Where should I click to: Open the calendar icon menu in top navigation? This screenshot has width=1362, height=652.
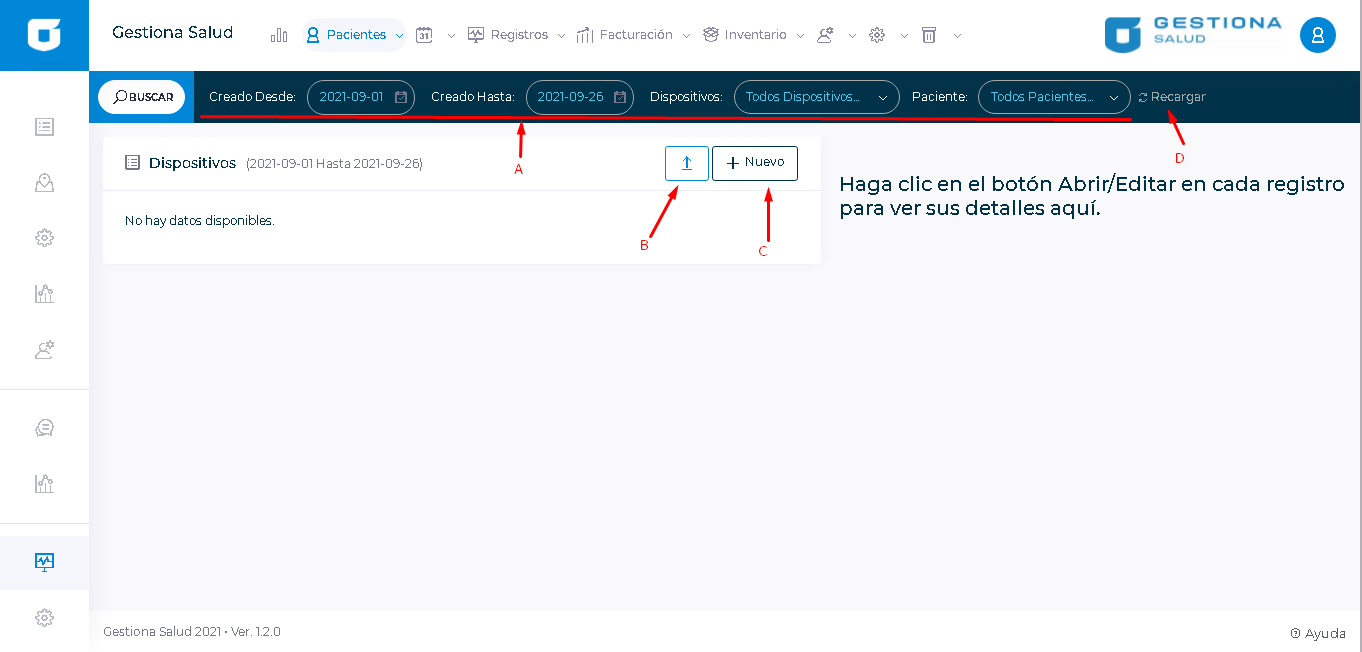click(x=425, y=35)
